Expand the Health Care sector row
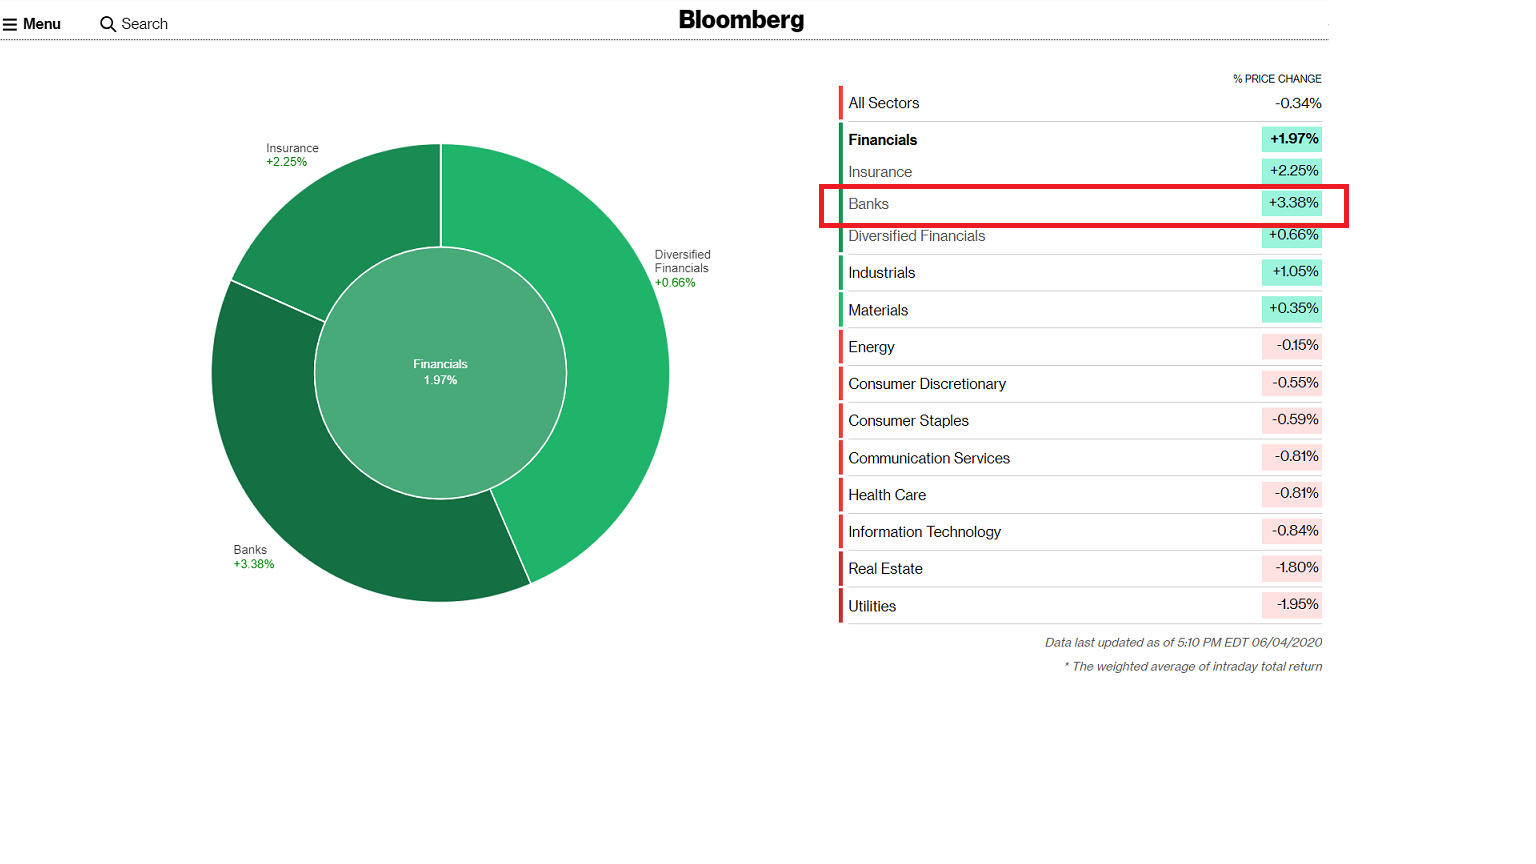 tap(1080, 495)
